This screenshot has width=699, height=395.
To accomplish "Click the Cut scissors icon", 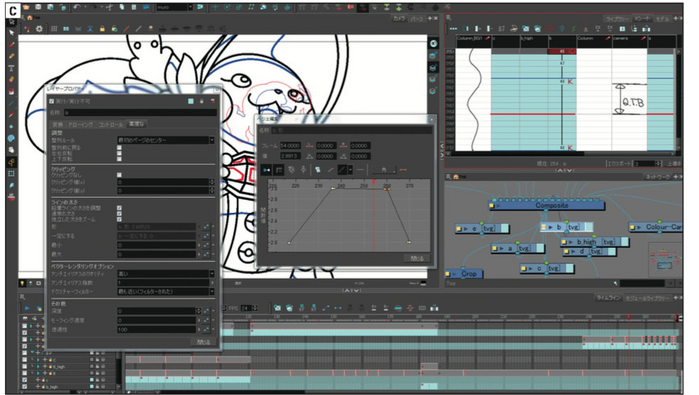I will point(110,8).
